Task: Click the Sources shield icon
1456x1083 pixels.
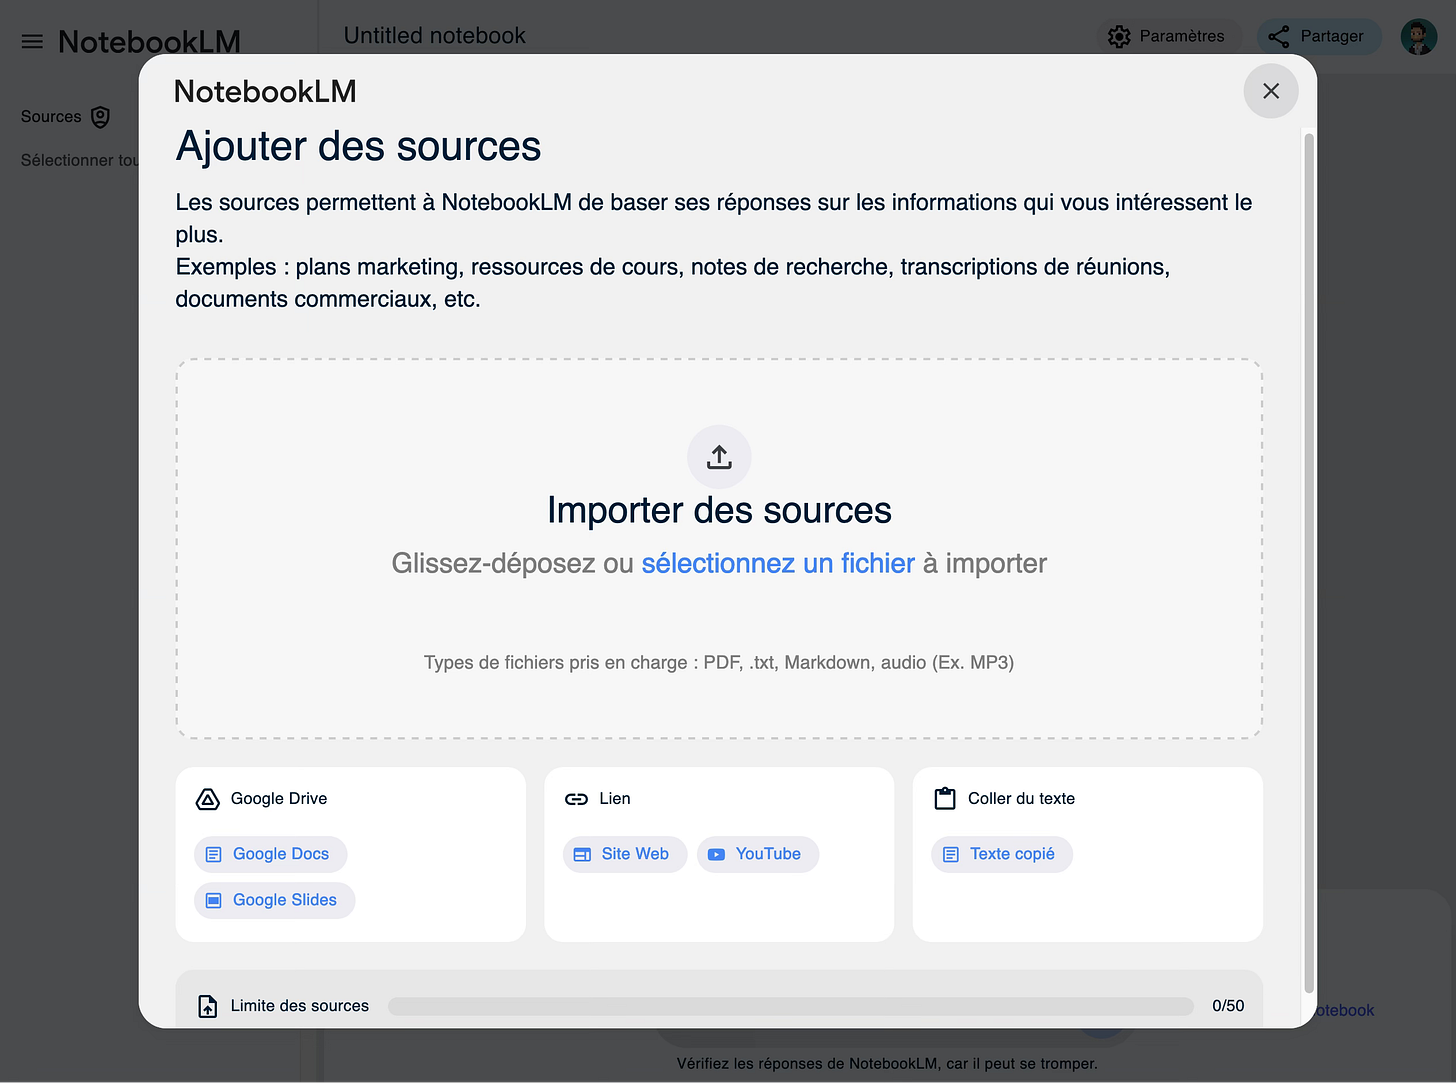Action: point(100,117)
